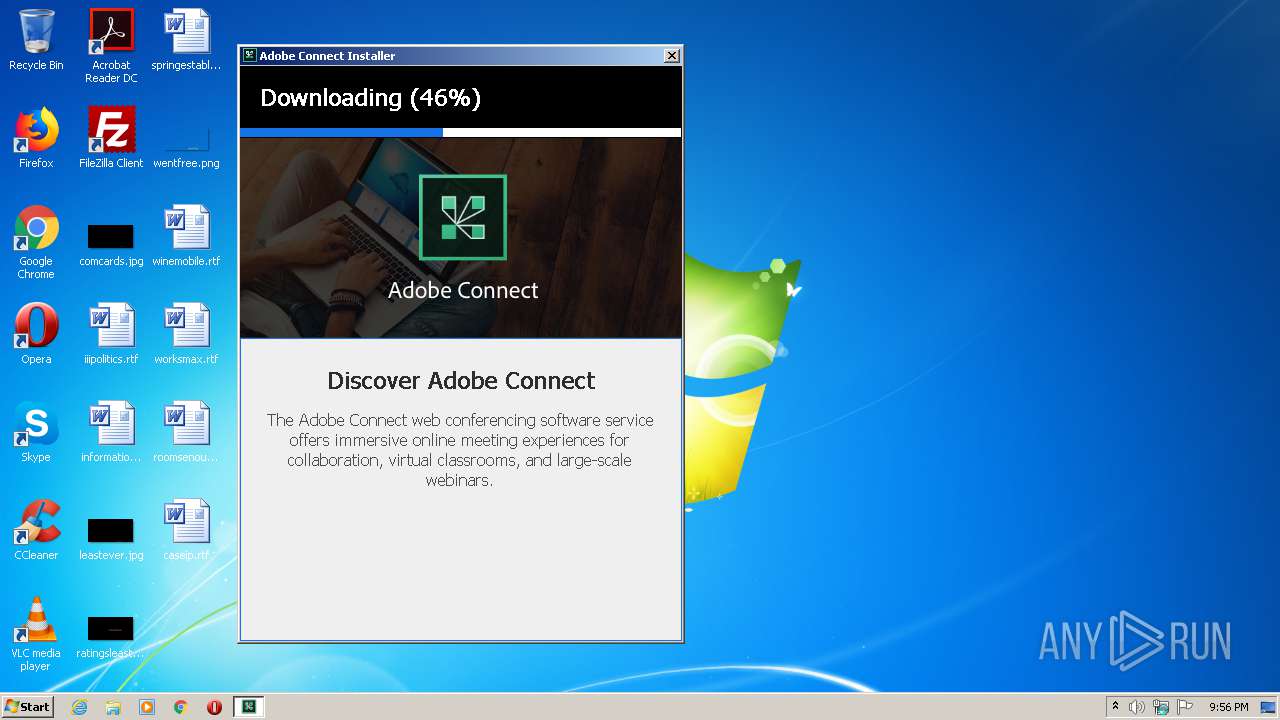Open Internet Explorer from taskbar

(79, 707)
